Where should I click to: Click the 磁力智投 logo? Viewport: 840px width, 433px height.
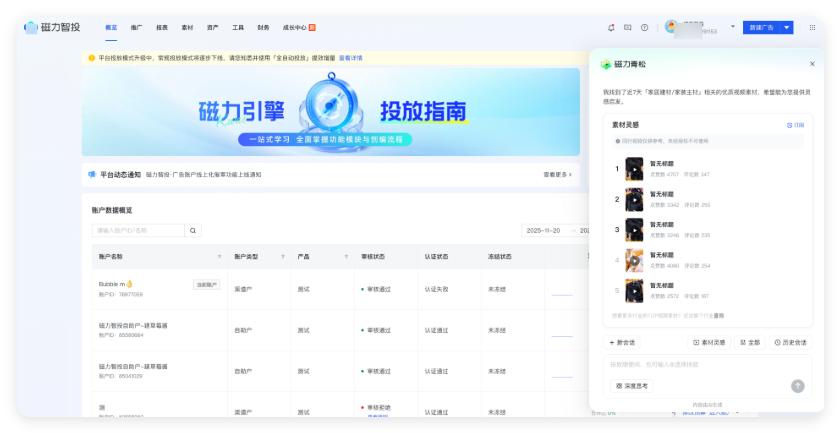pyautogui.click(x=52, y=27)
